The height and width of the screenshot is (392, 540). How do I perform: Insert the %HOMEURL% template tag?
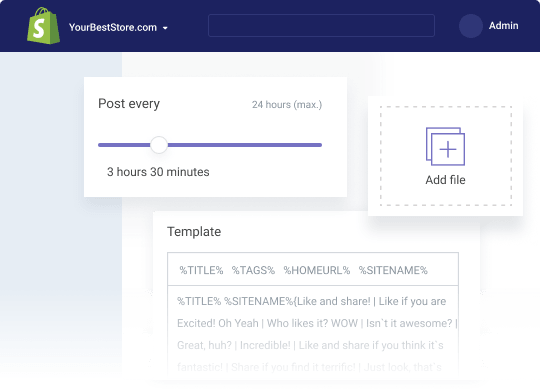coord(317,270)
